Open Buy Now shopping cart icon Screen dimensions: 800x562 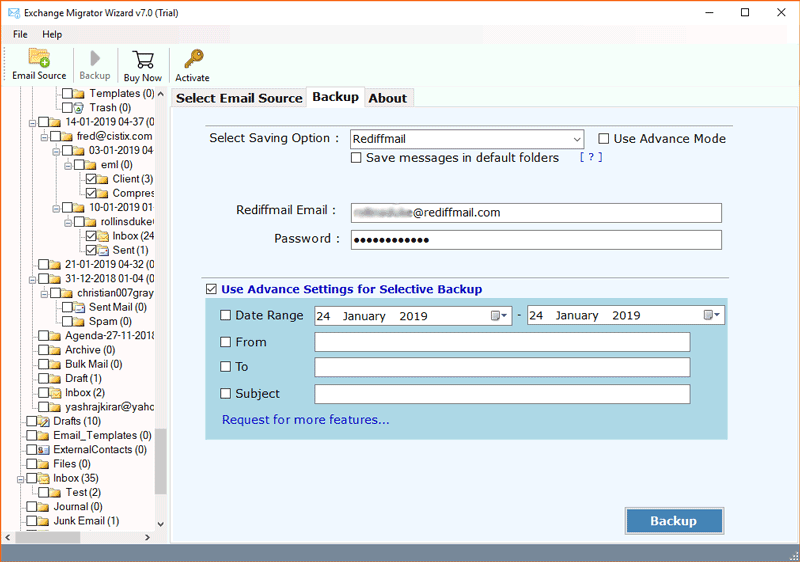[143, 59]
